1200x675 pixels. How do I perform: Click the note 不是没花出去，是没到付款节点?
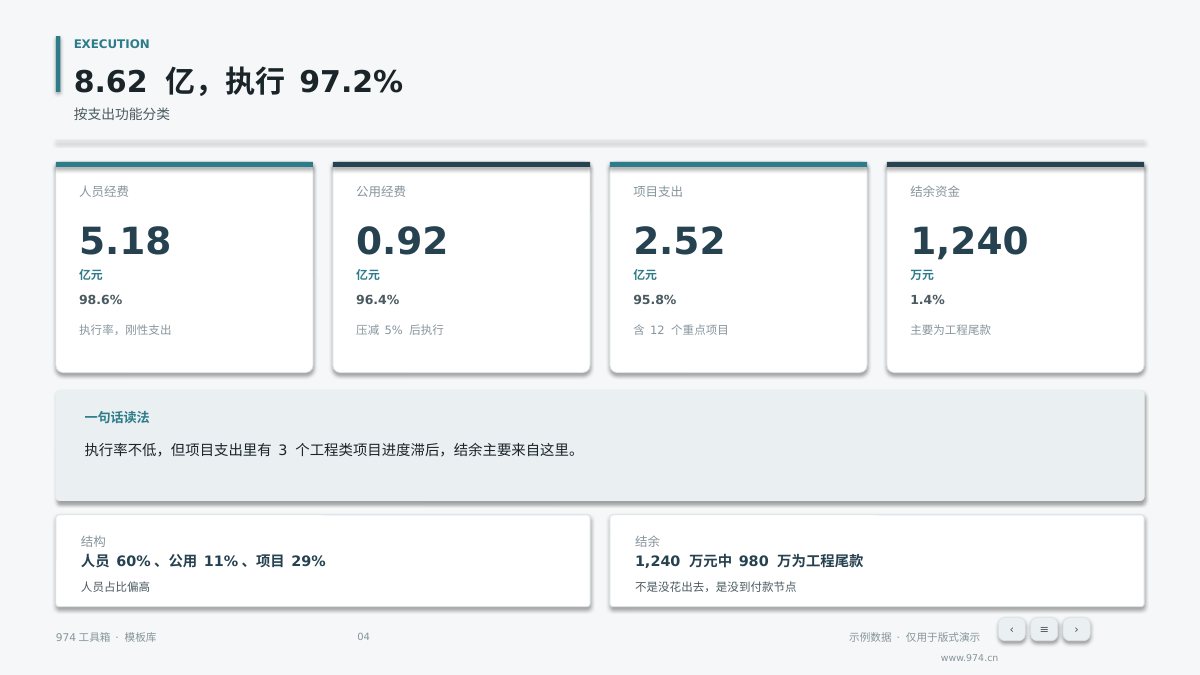(716, 587)
